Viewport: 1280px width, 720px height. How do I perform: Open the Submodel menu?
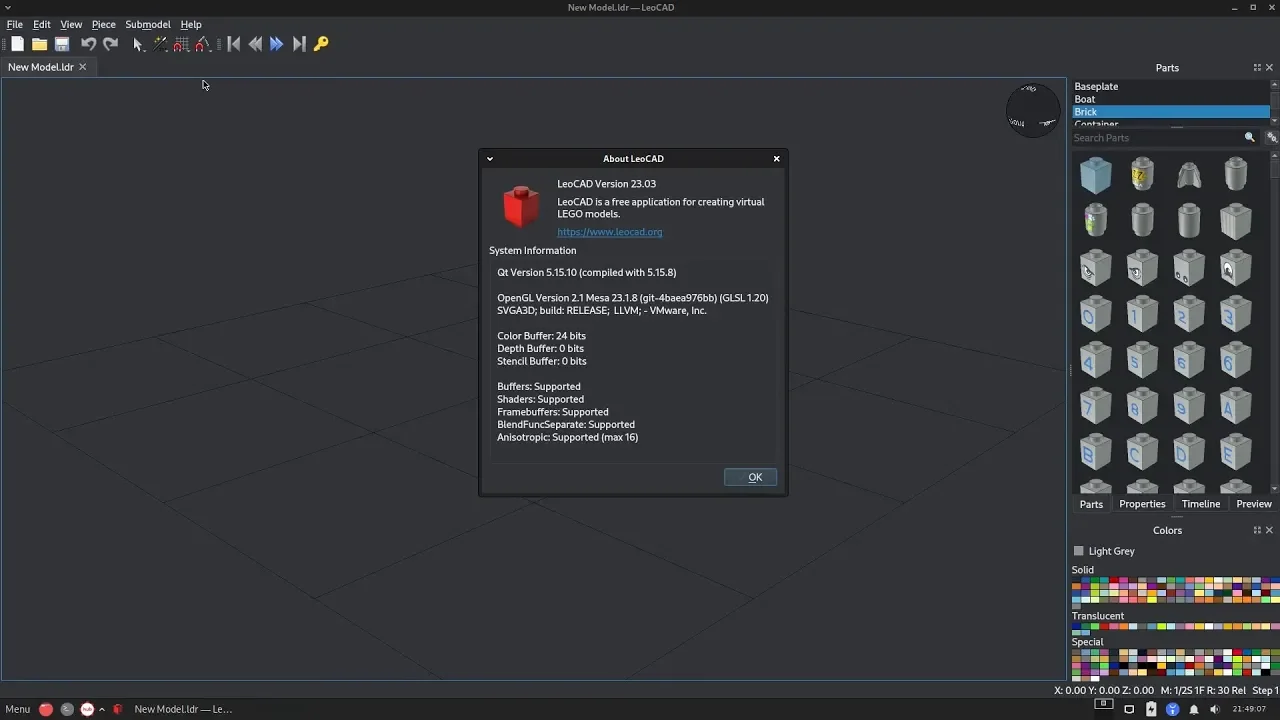147,24
